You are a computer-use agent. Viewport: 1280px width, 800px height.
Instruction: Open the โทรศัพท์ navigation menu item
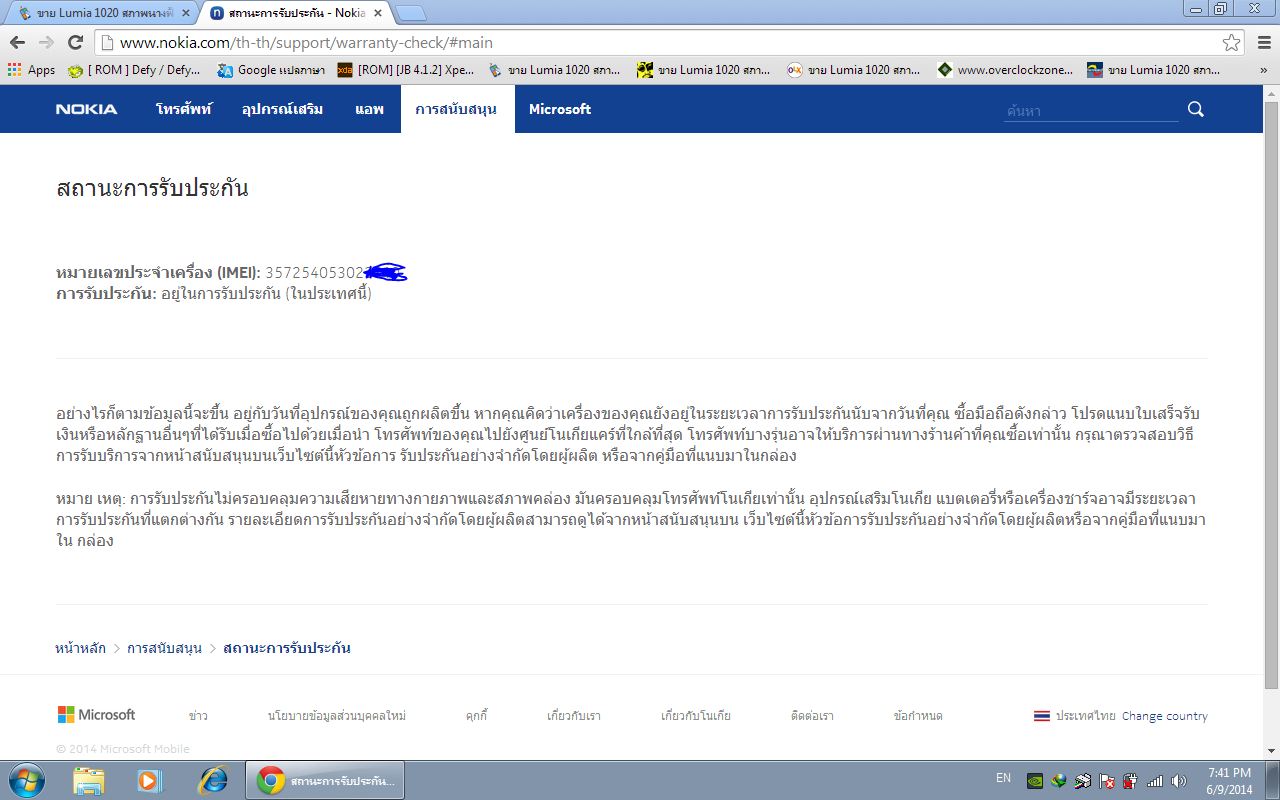point(184,109)
